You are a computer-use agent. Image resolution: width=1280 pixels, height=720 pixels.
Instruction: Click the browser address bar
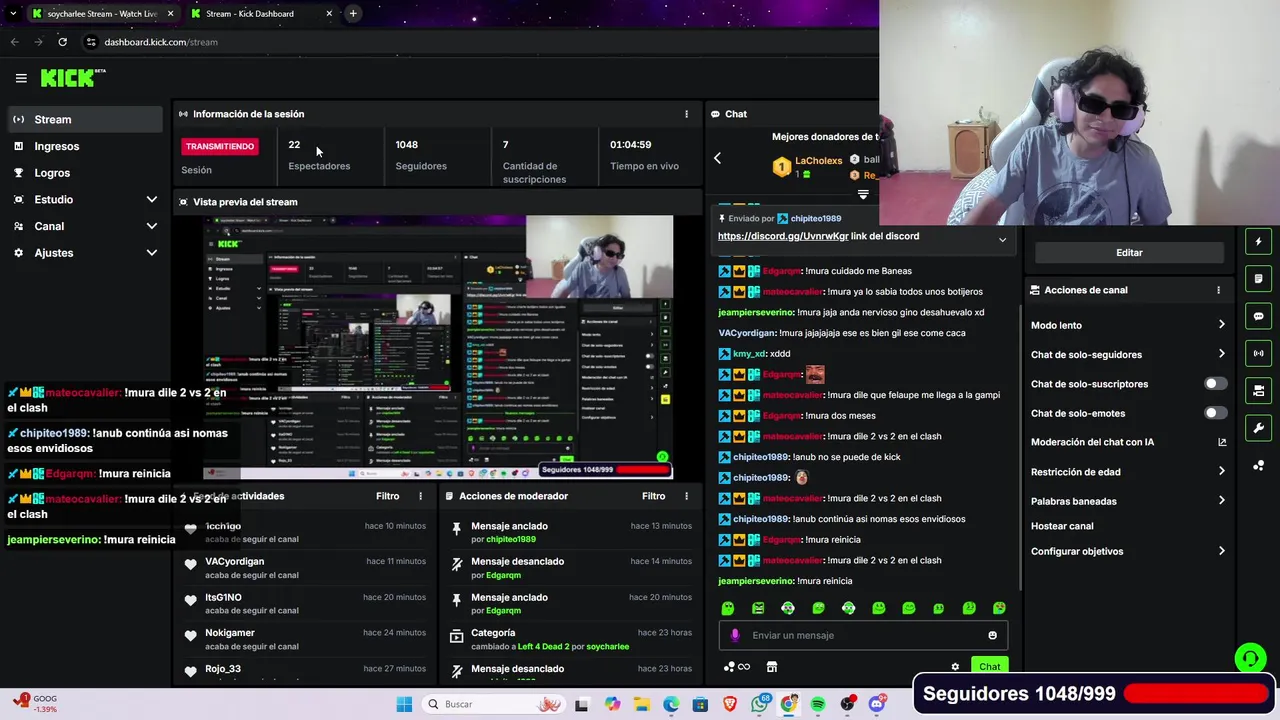coord(480,42)
